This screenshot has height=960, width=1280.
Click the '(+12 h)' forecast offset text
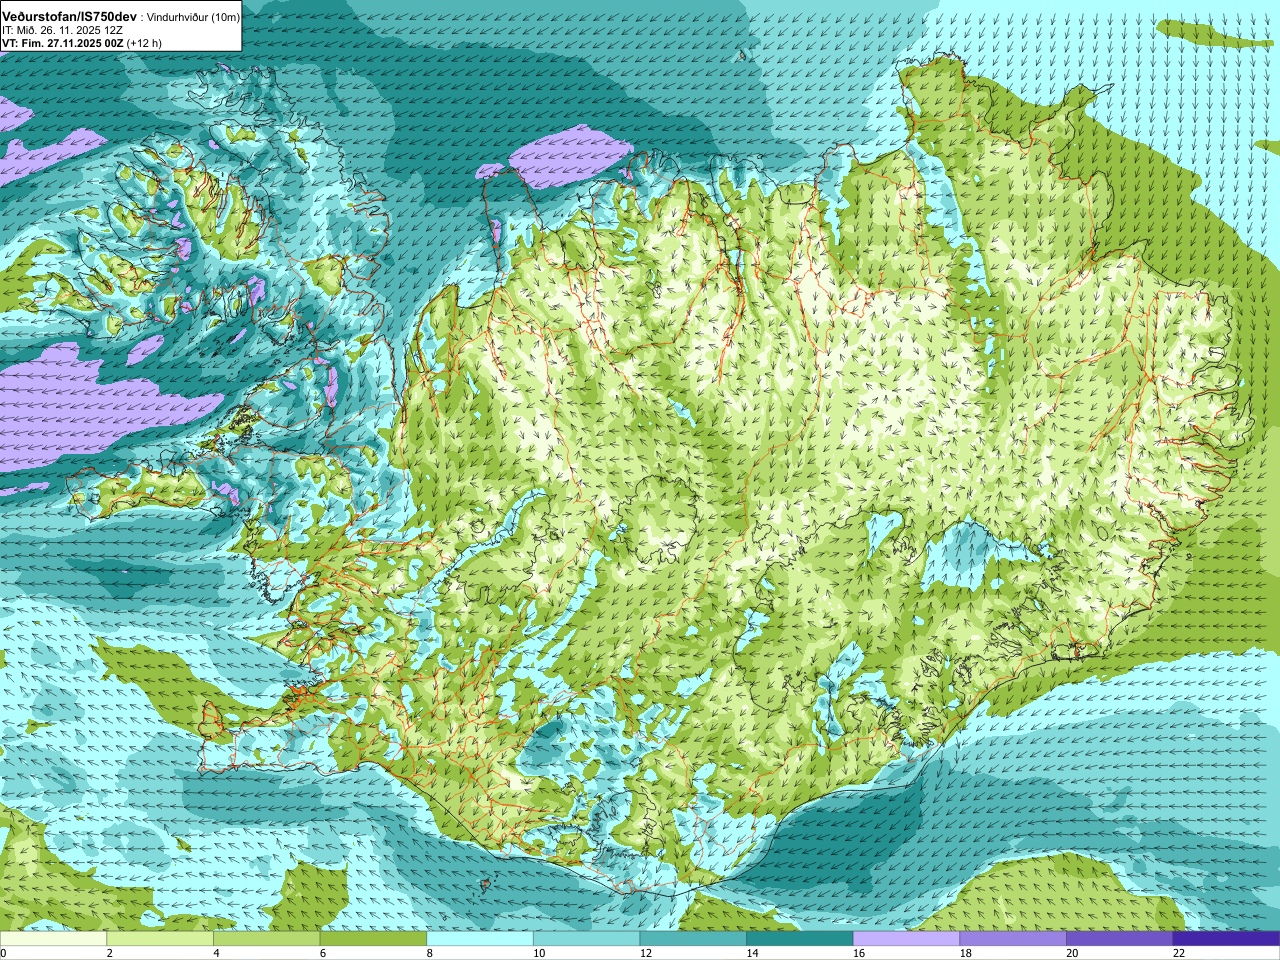click(145, 43)
